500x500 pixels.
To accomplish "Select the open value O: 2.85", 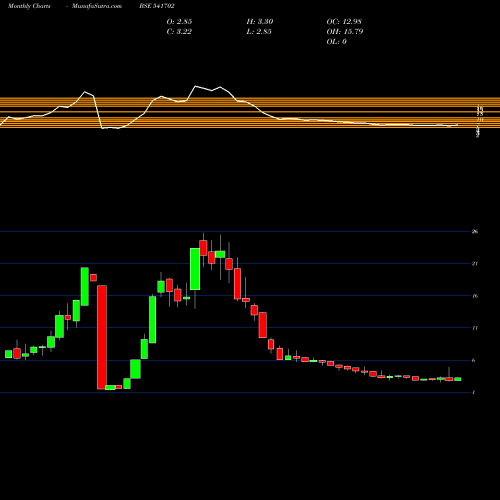I will click(x=179, y=22).
